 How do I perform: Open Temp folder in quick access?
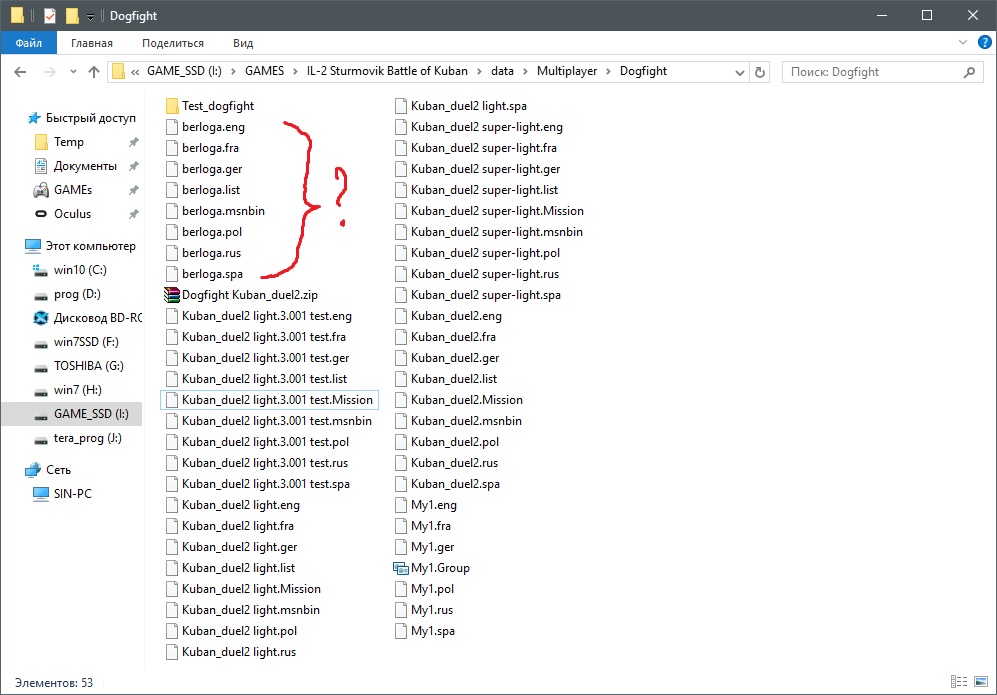[x=69, y=142]
